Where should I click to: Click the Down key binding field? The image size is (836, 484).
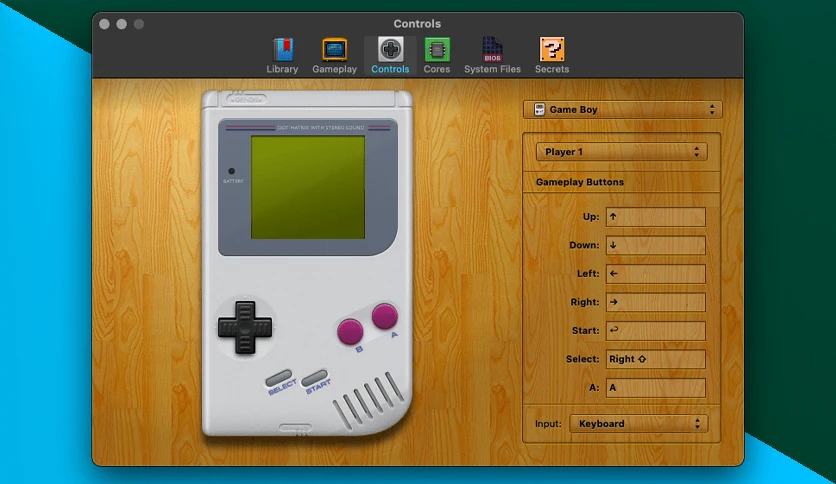tap(656, 245)
